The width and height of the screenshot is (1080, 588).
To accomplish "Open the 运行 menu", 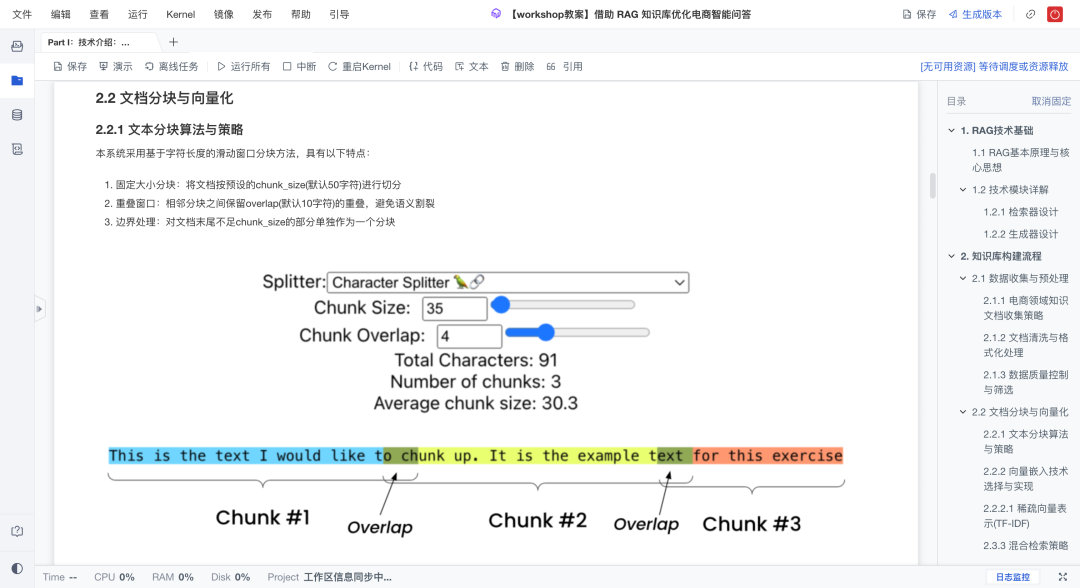I will [x=138, y=14].
